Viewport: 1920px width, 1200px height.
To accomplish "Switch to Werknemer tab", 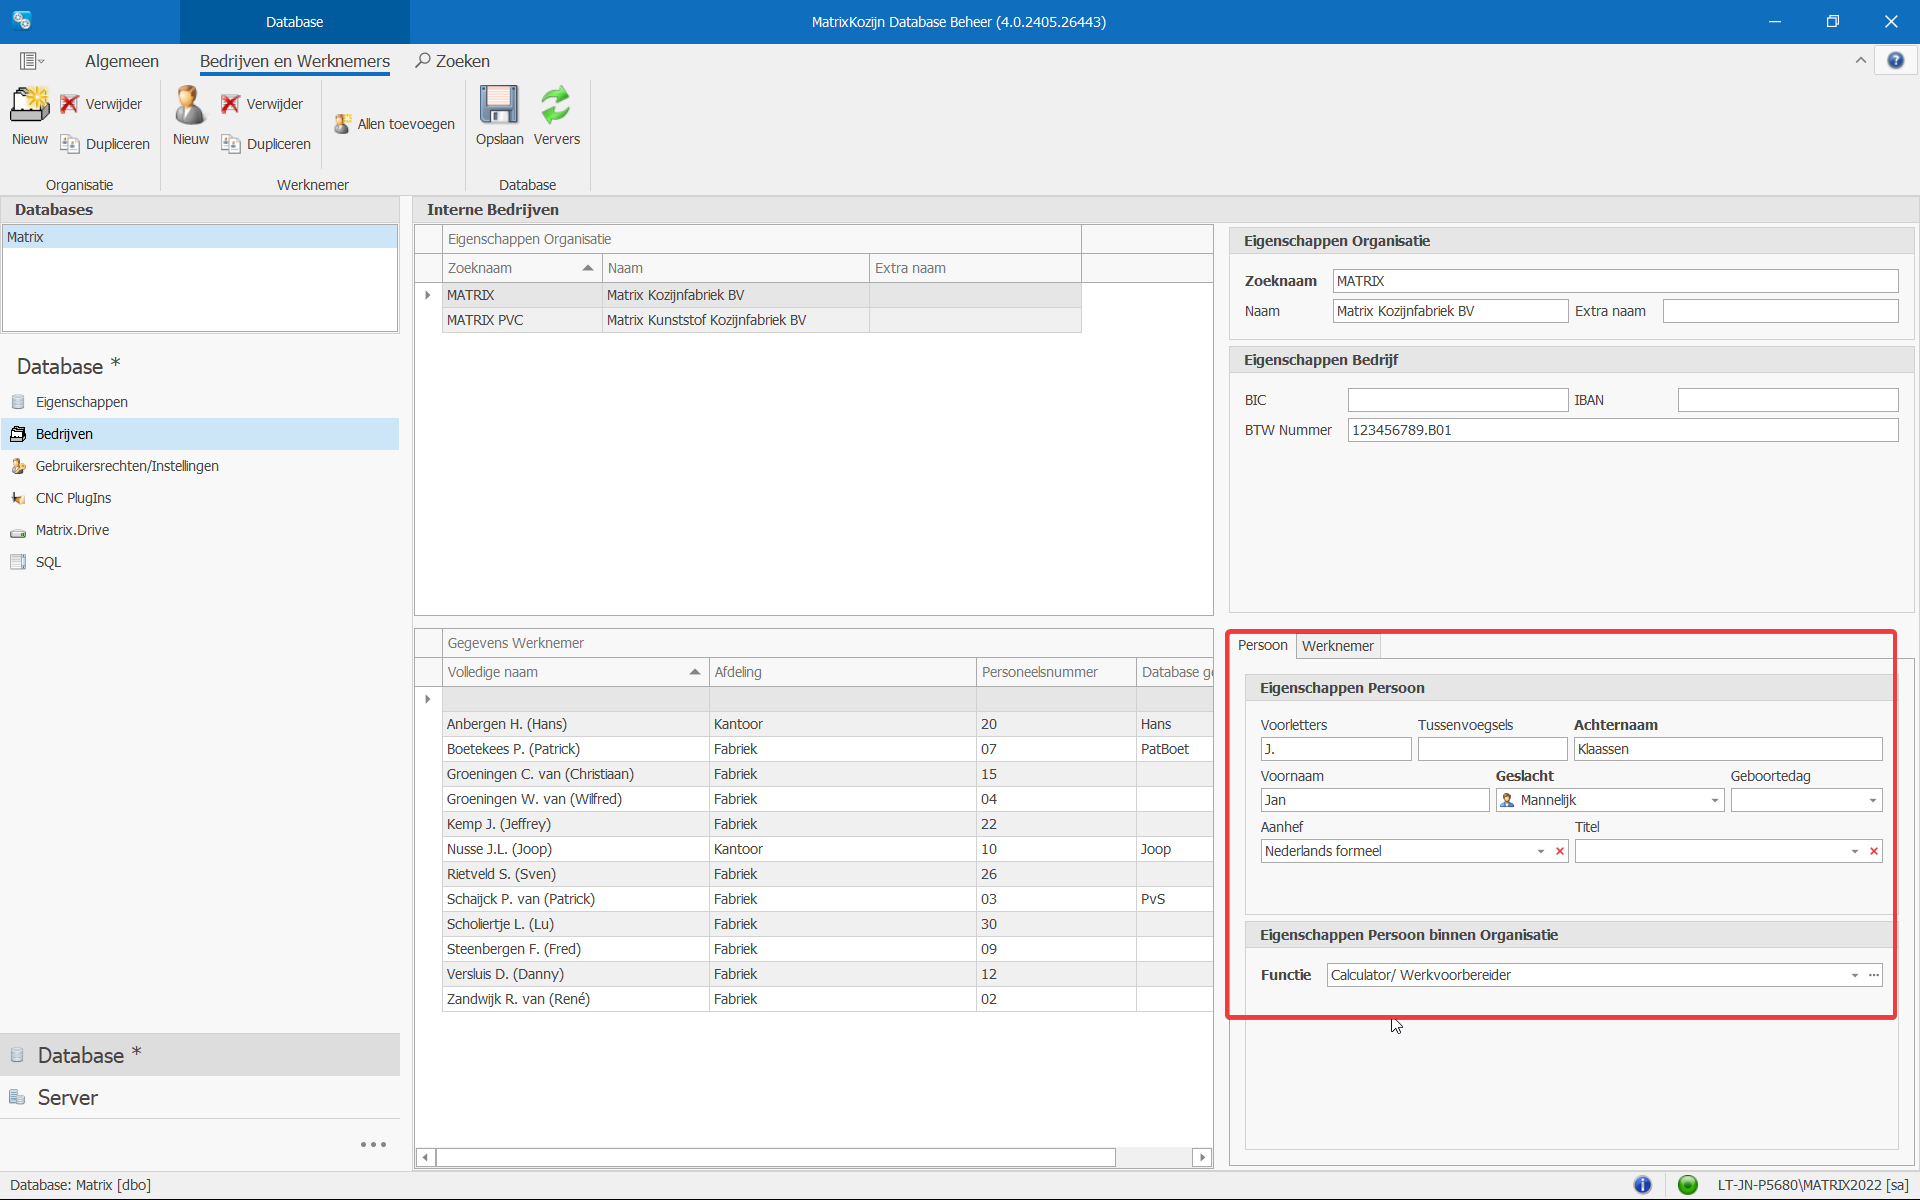I will coord(1337,646).
